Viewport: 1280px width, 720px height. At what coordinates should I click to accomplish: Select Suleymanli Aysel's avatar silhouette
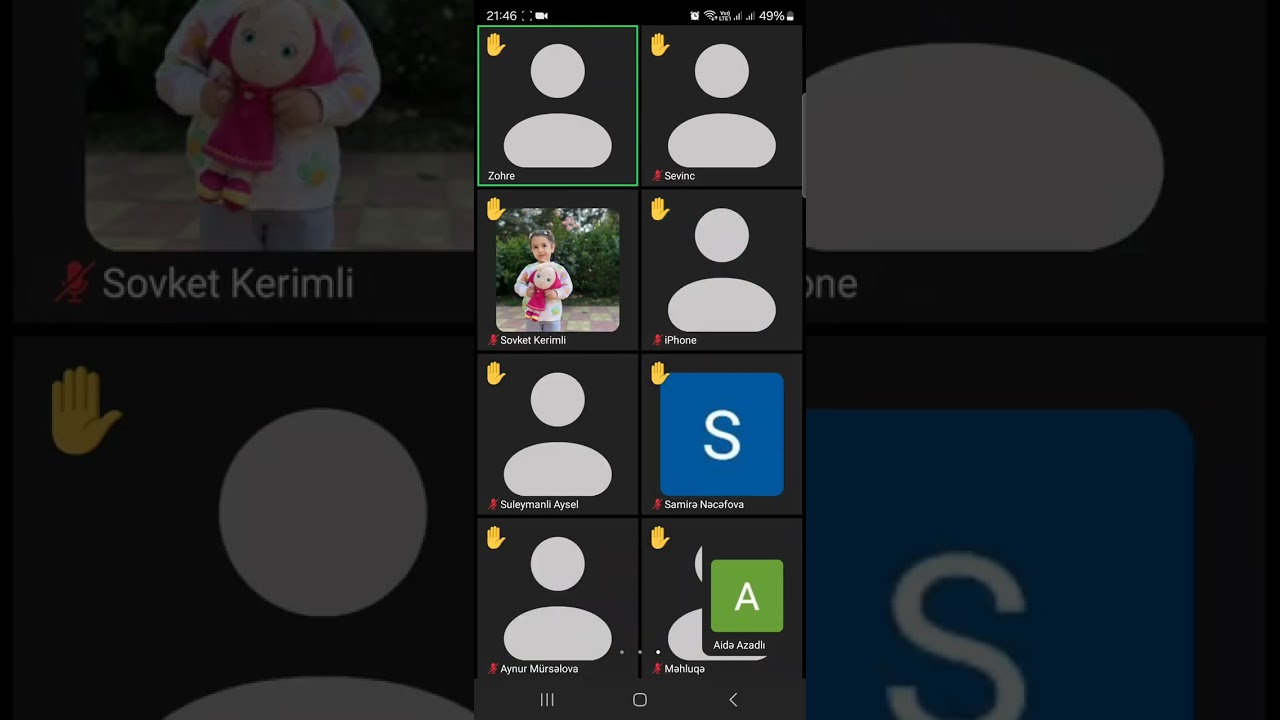click(557, 434)
